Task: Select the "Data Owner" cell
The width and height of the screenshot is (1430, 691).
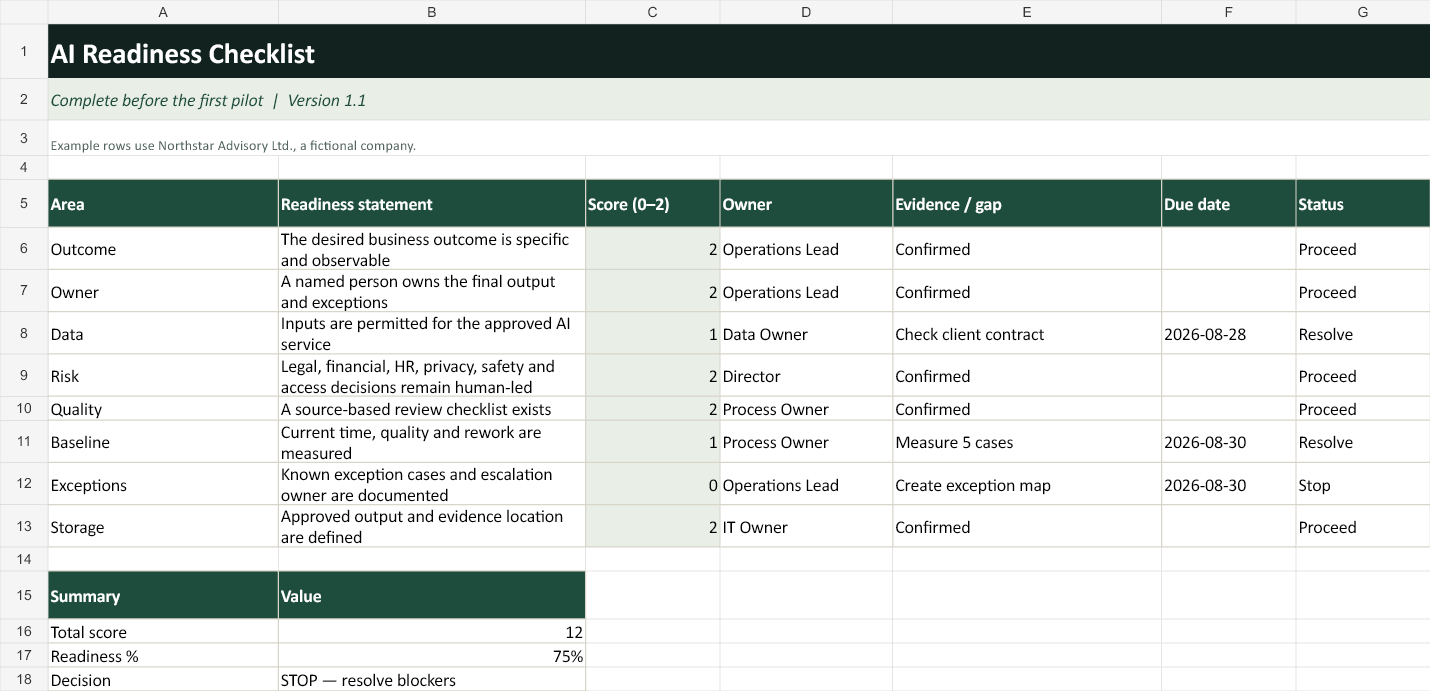Action: pyautogui.click(x=806, y=334)
